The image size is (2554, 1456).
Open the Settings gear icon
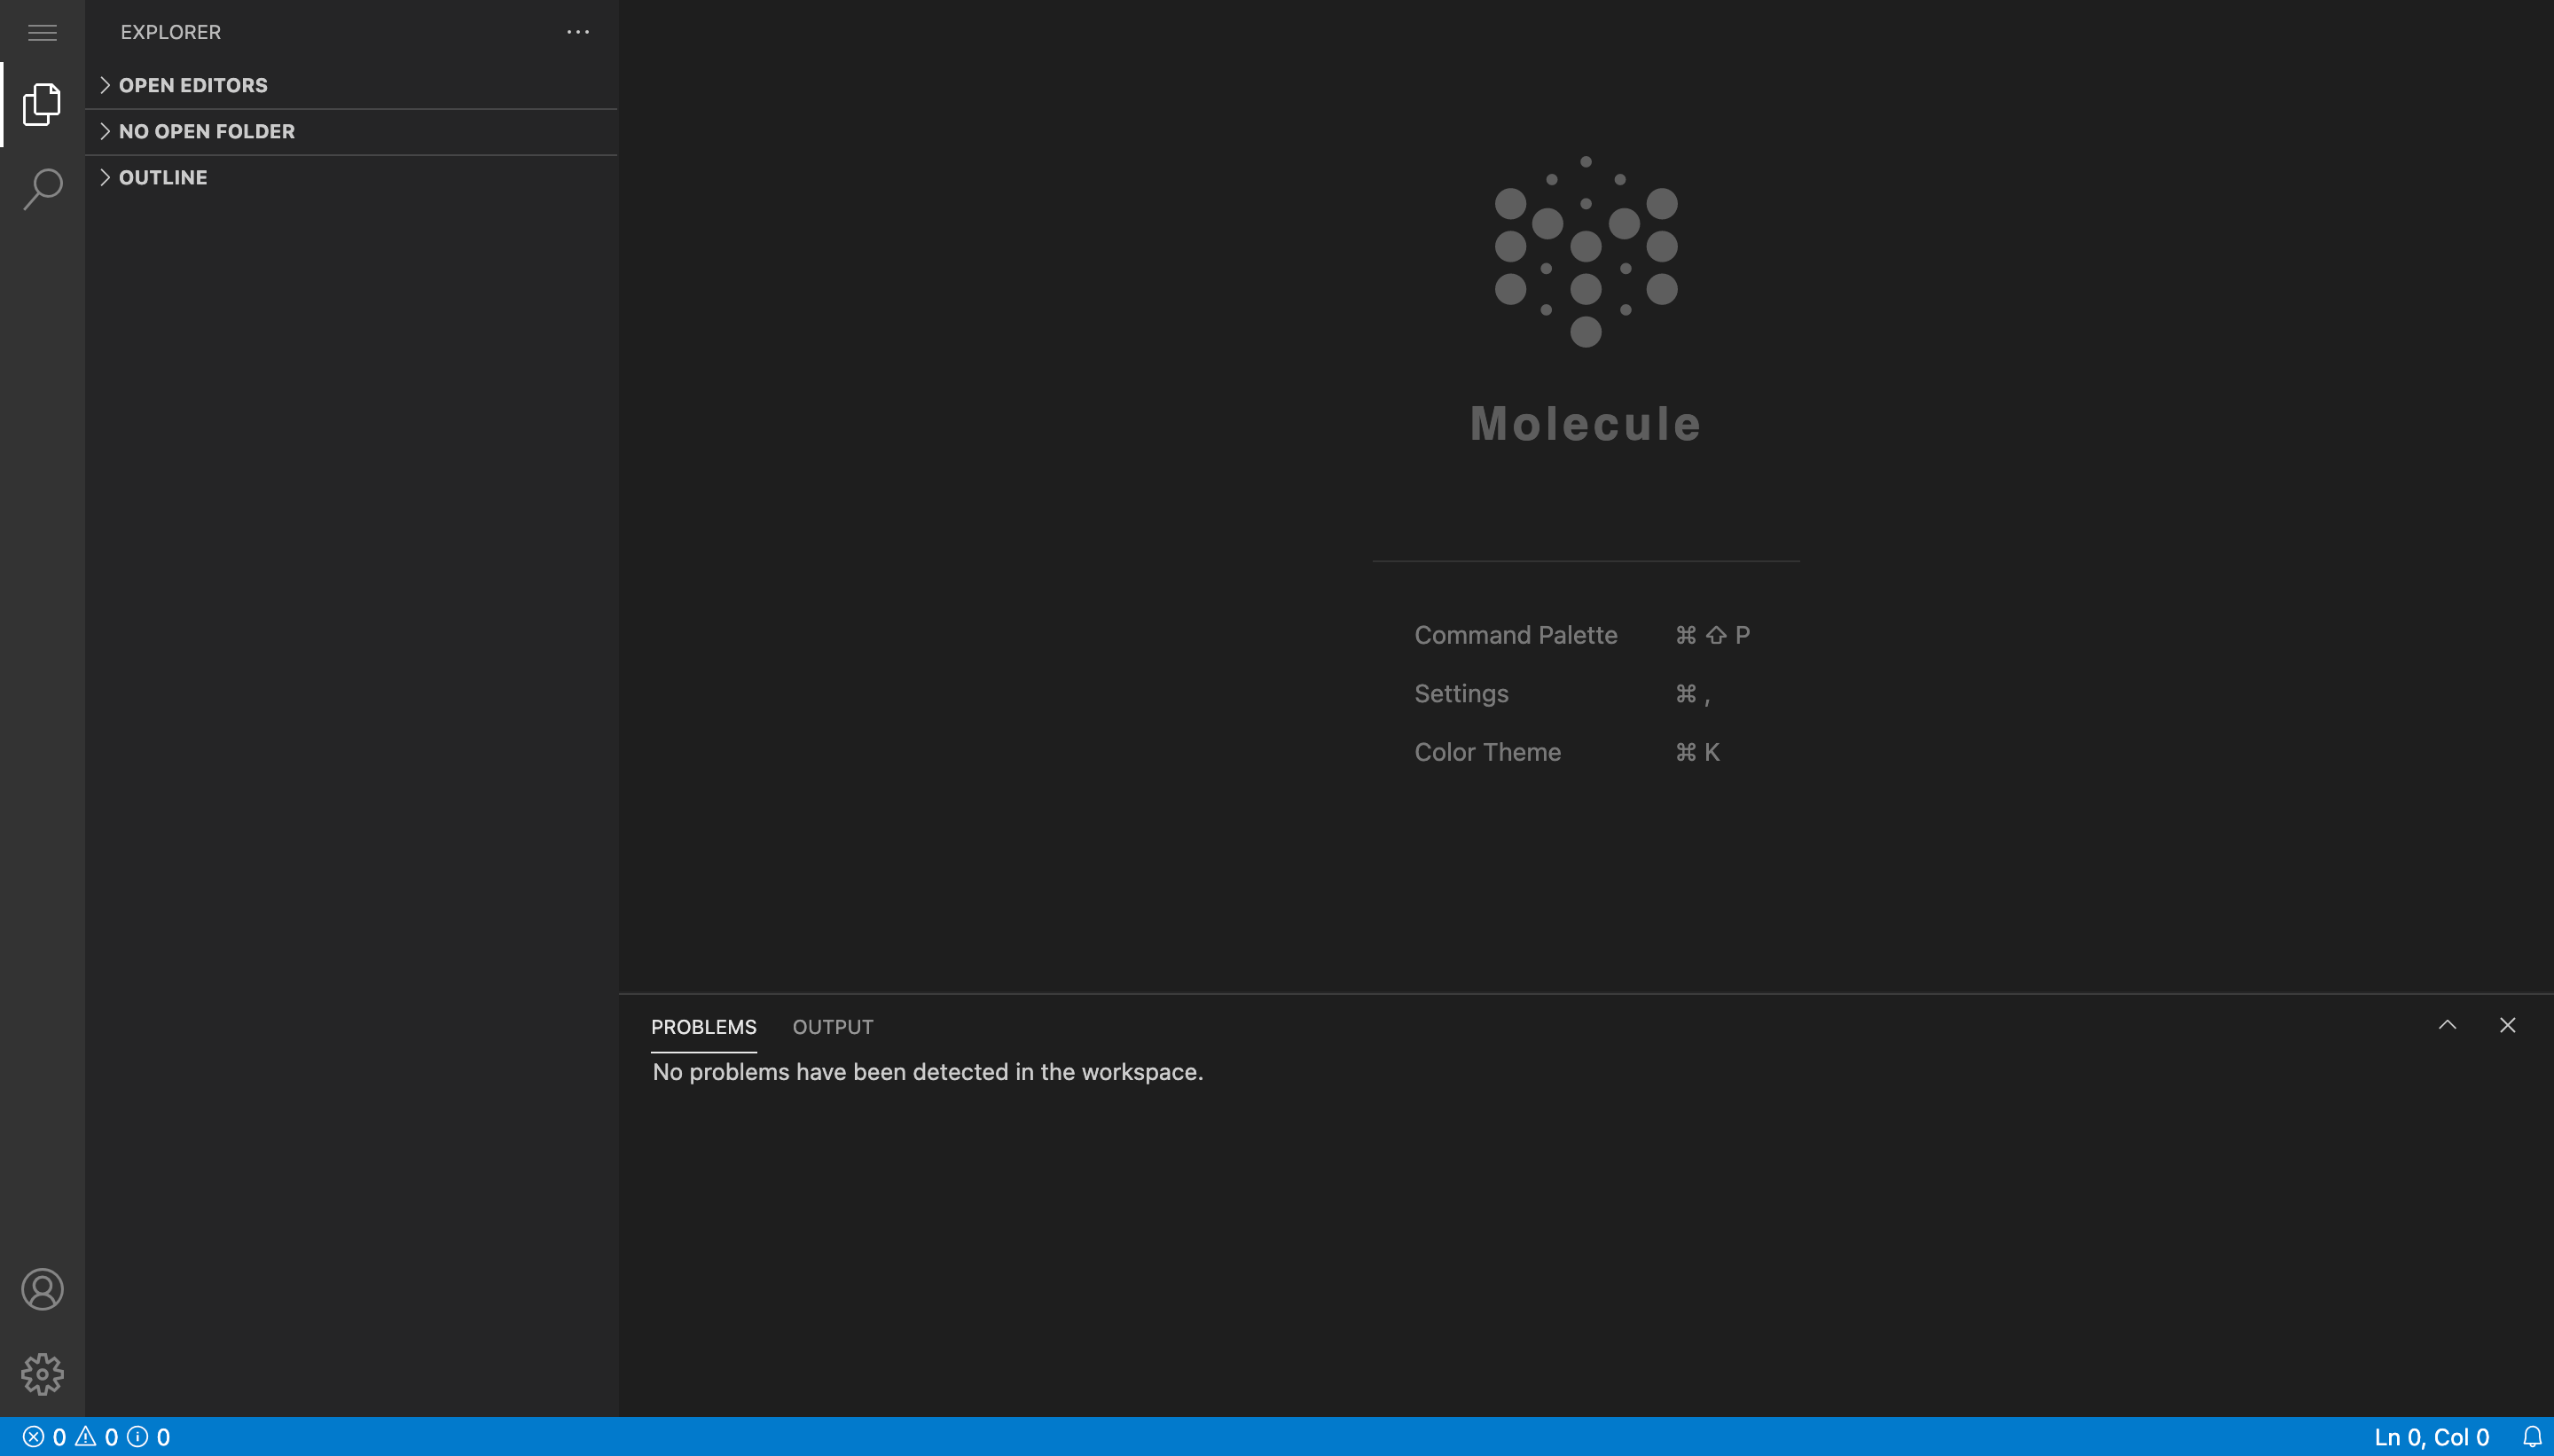coord(42,1374)
